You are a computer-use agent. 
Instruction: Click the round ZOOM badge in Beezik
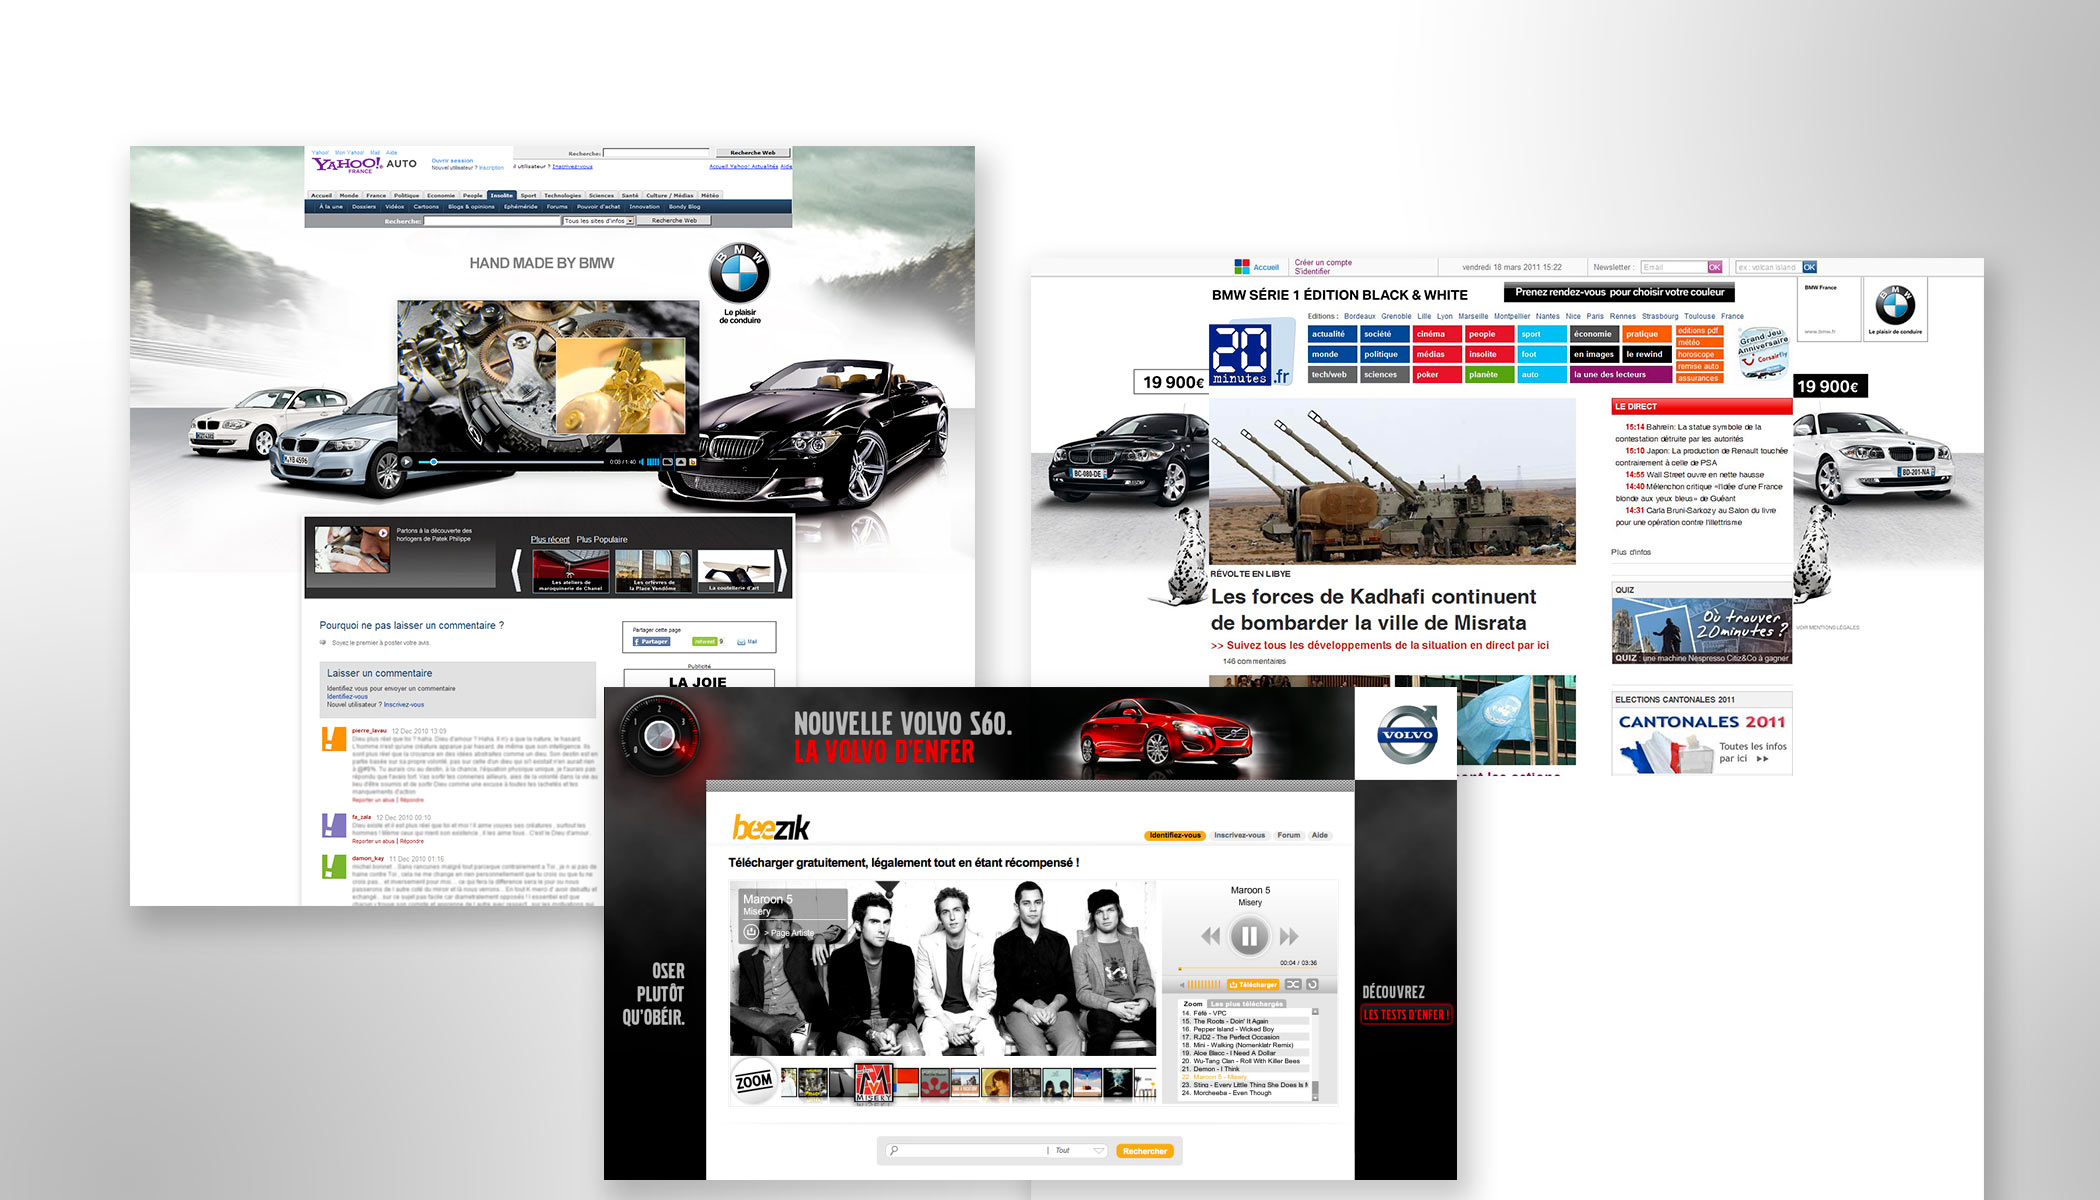pos(754,1081)
